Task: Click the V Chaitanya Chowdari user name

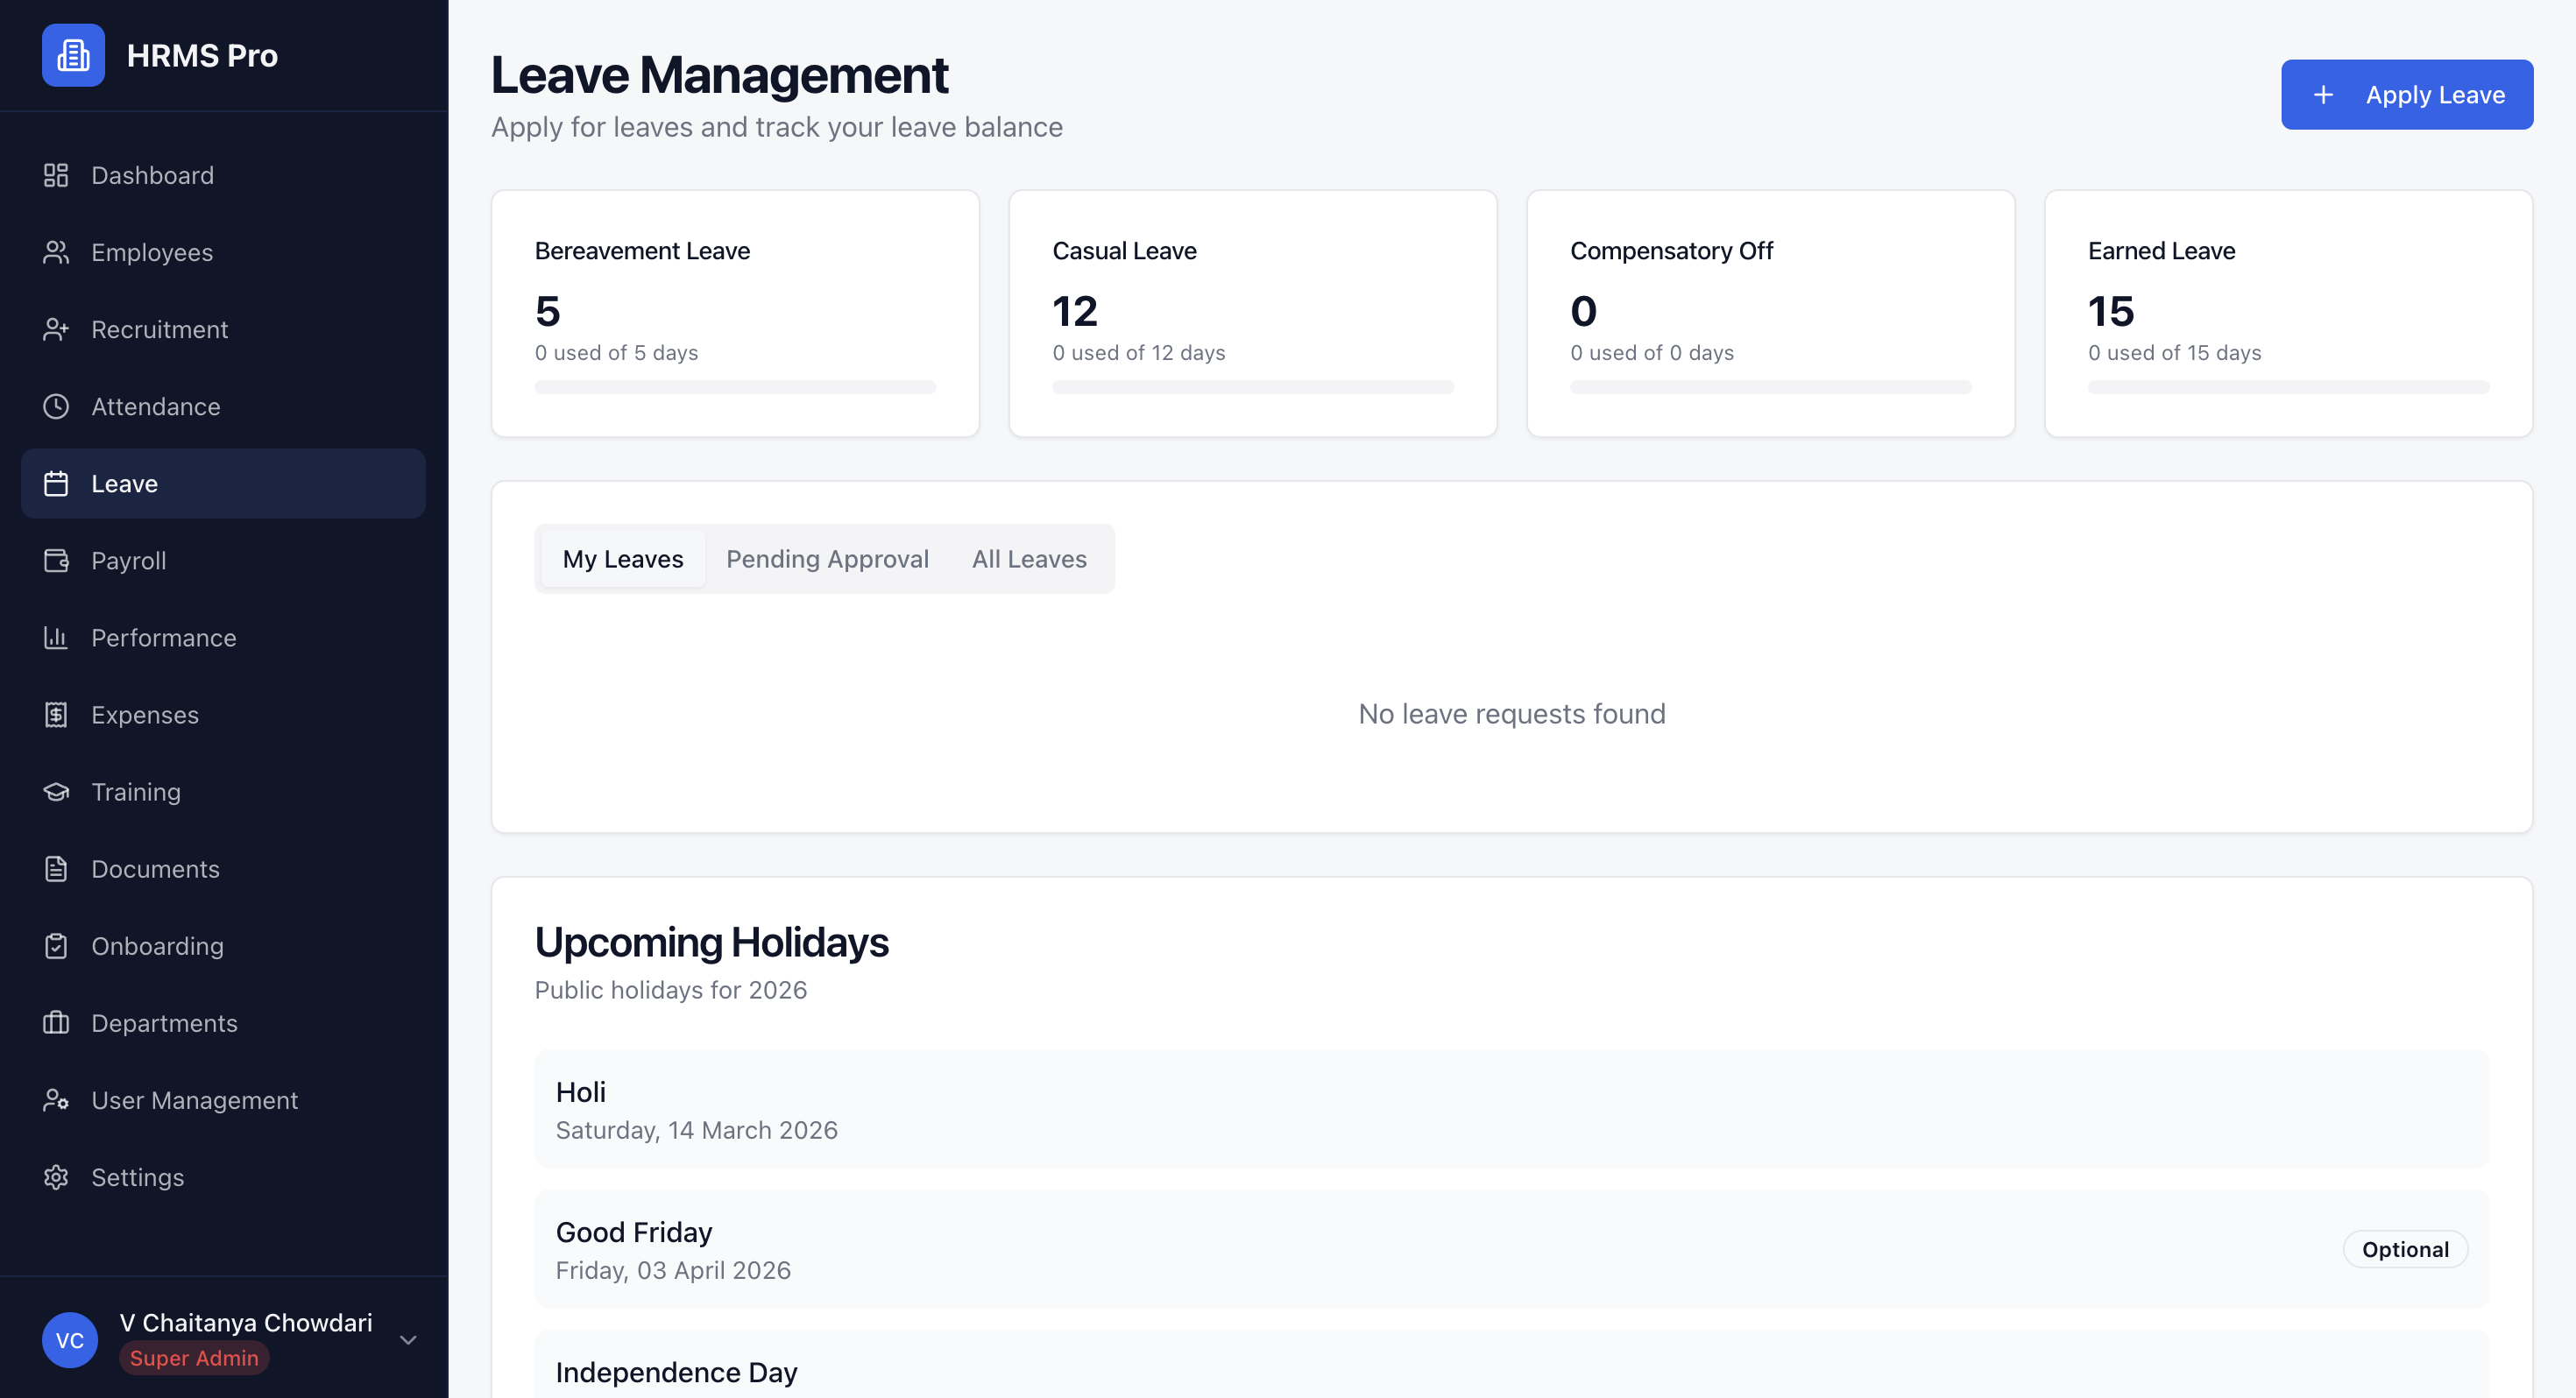Action: (x=246, y=1322)
